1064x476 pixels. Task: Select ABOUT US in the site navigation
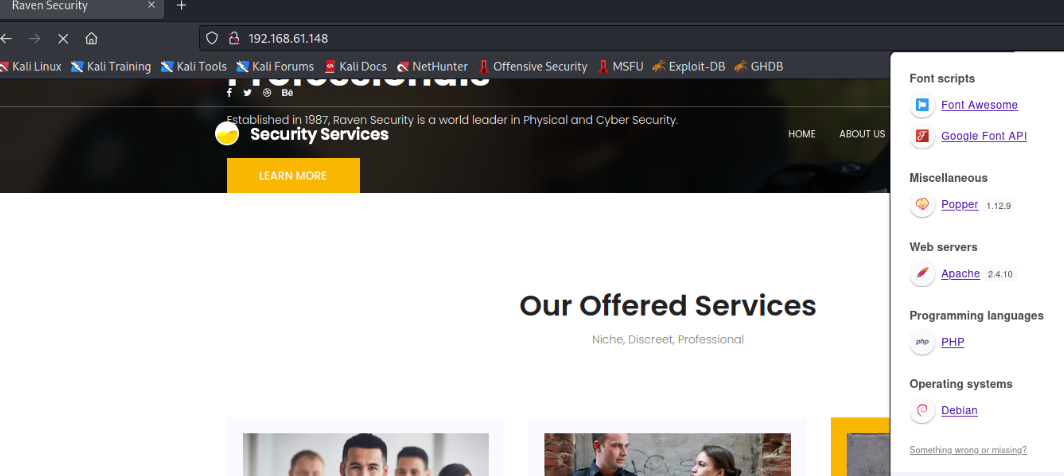(x=862, y=134)
